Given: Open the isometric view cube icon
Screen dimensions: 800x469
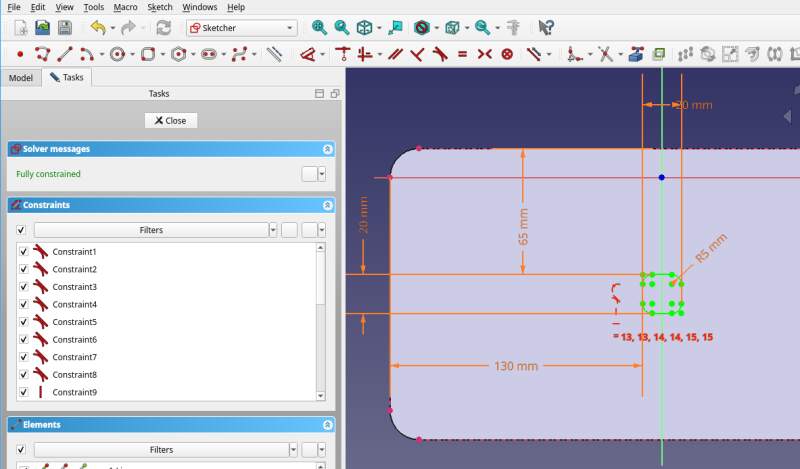Looking at the screenshot, I should 364,28.
